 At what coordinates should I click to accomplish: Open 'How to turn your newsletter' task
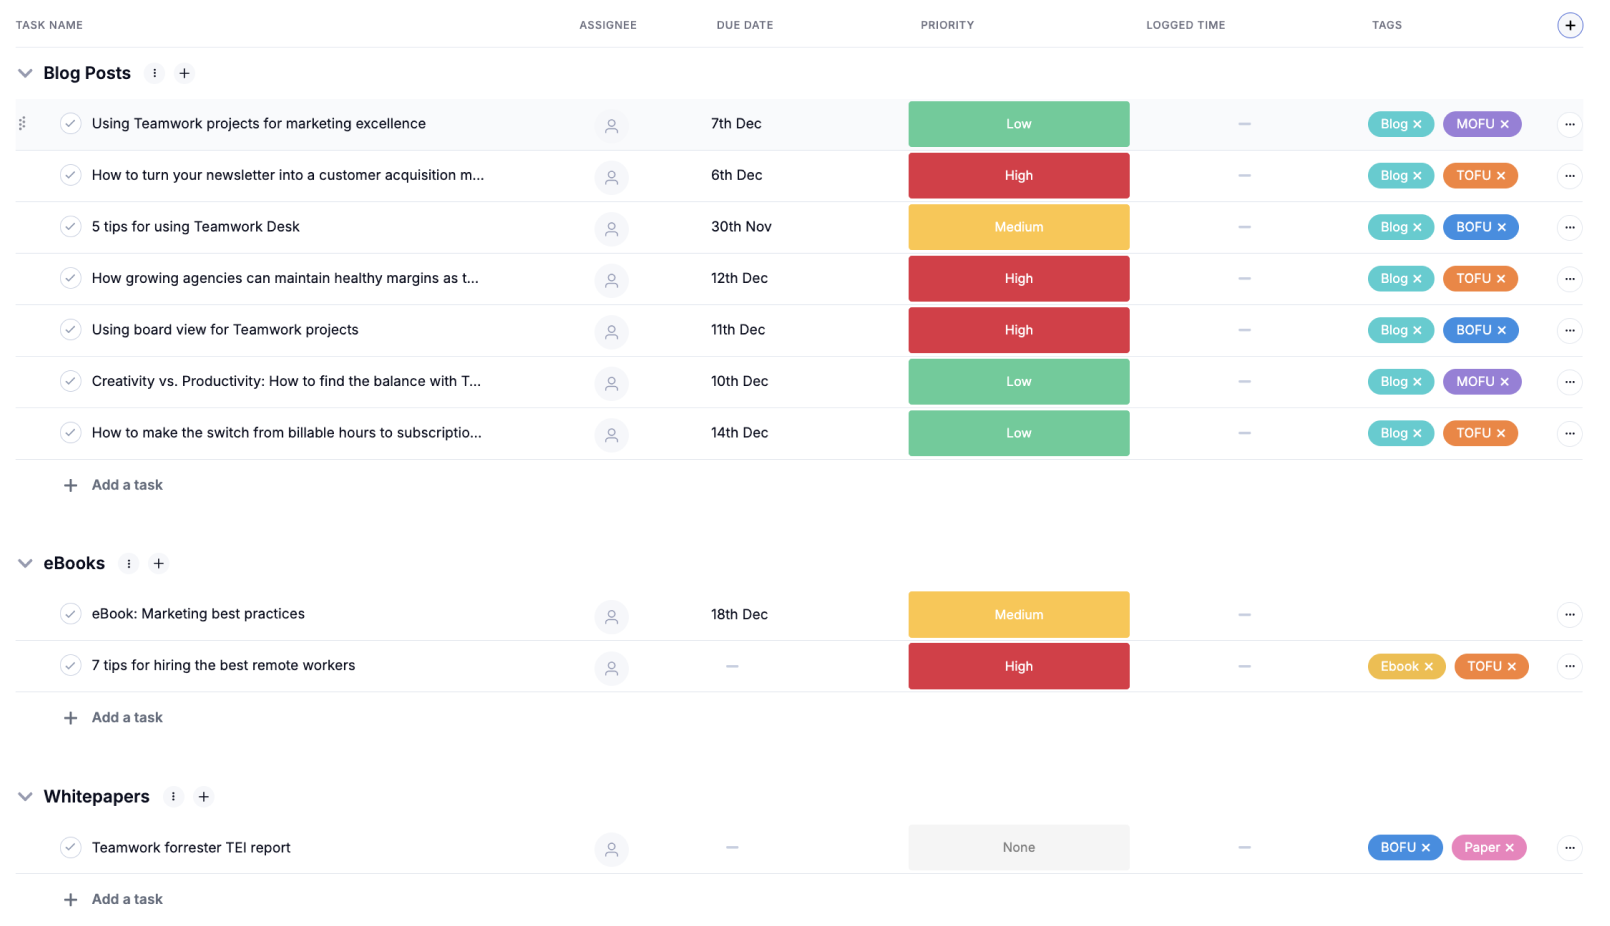tap(287, 175)
